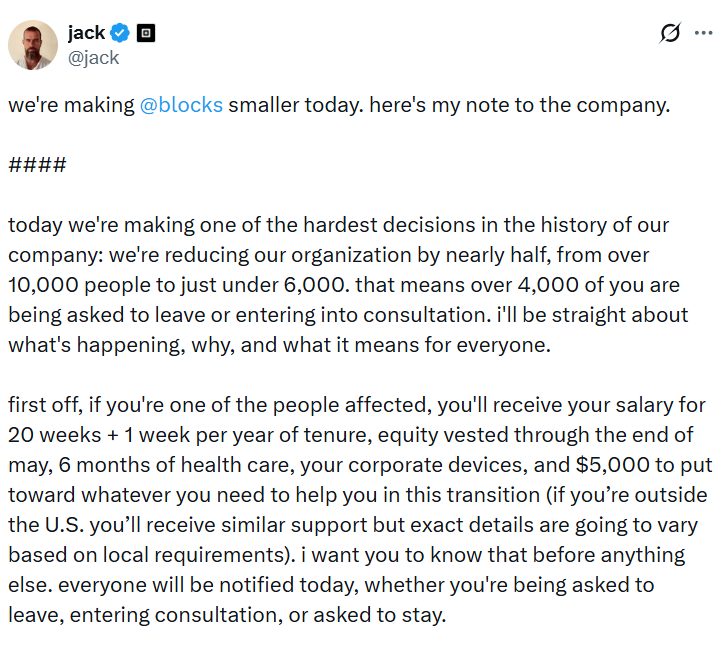Click the display name "jack"
722x645 pixels.
[x=86, y=33]
